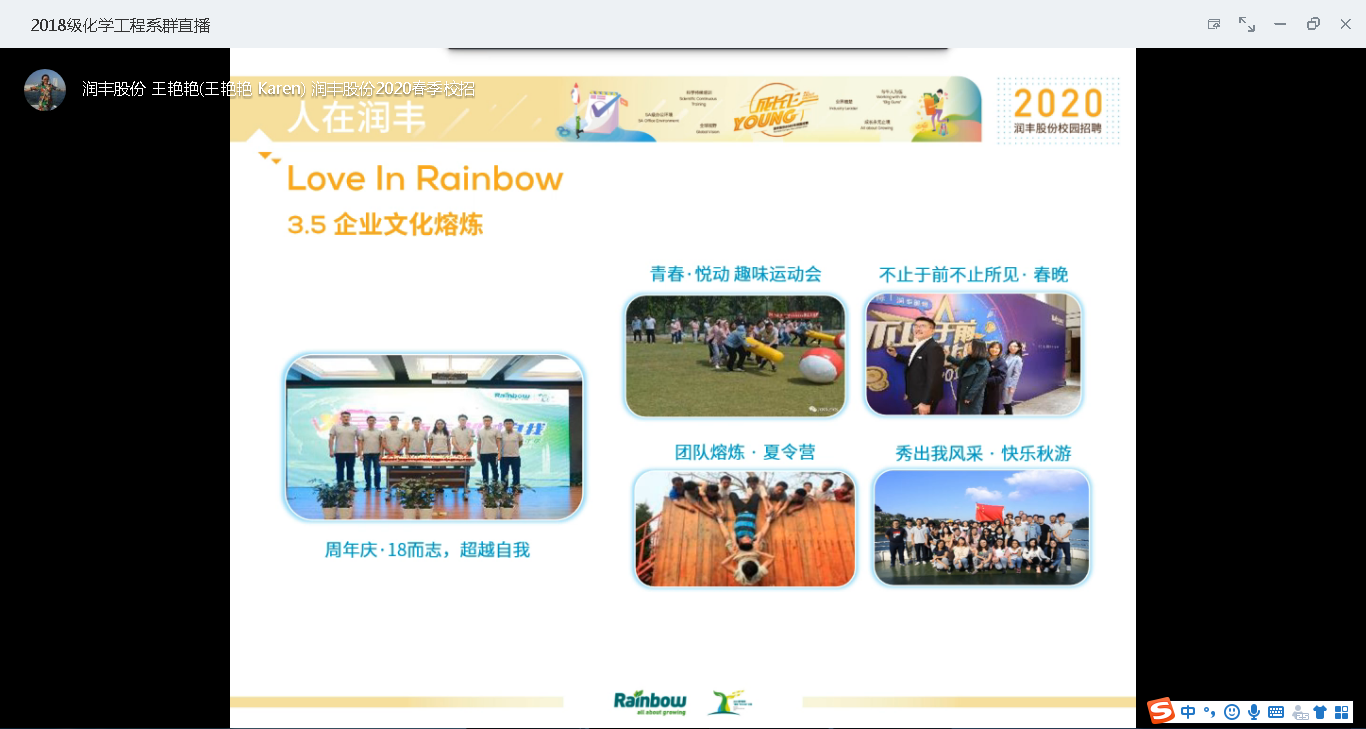Click the 夏令营 team training photo

[x=744, y=528]
